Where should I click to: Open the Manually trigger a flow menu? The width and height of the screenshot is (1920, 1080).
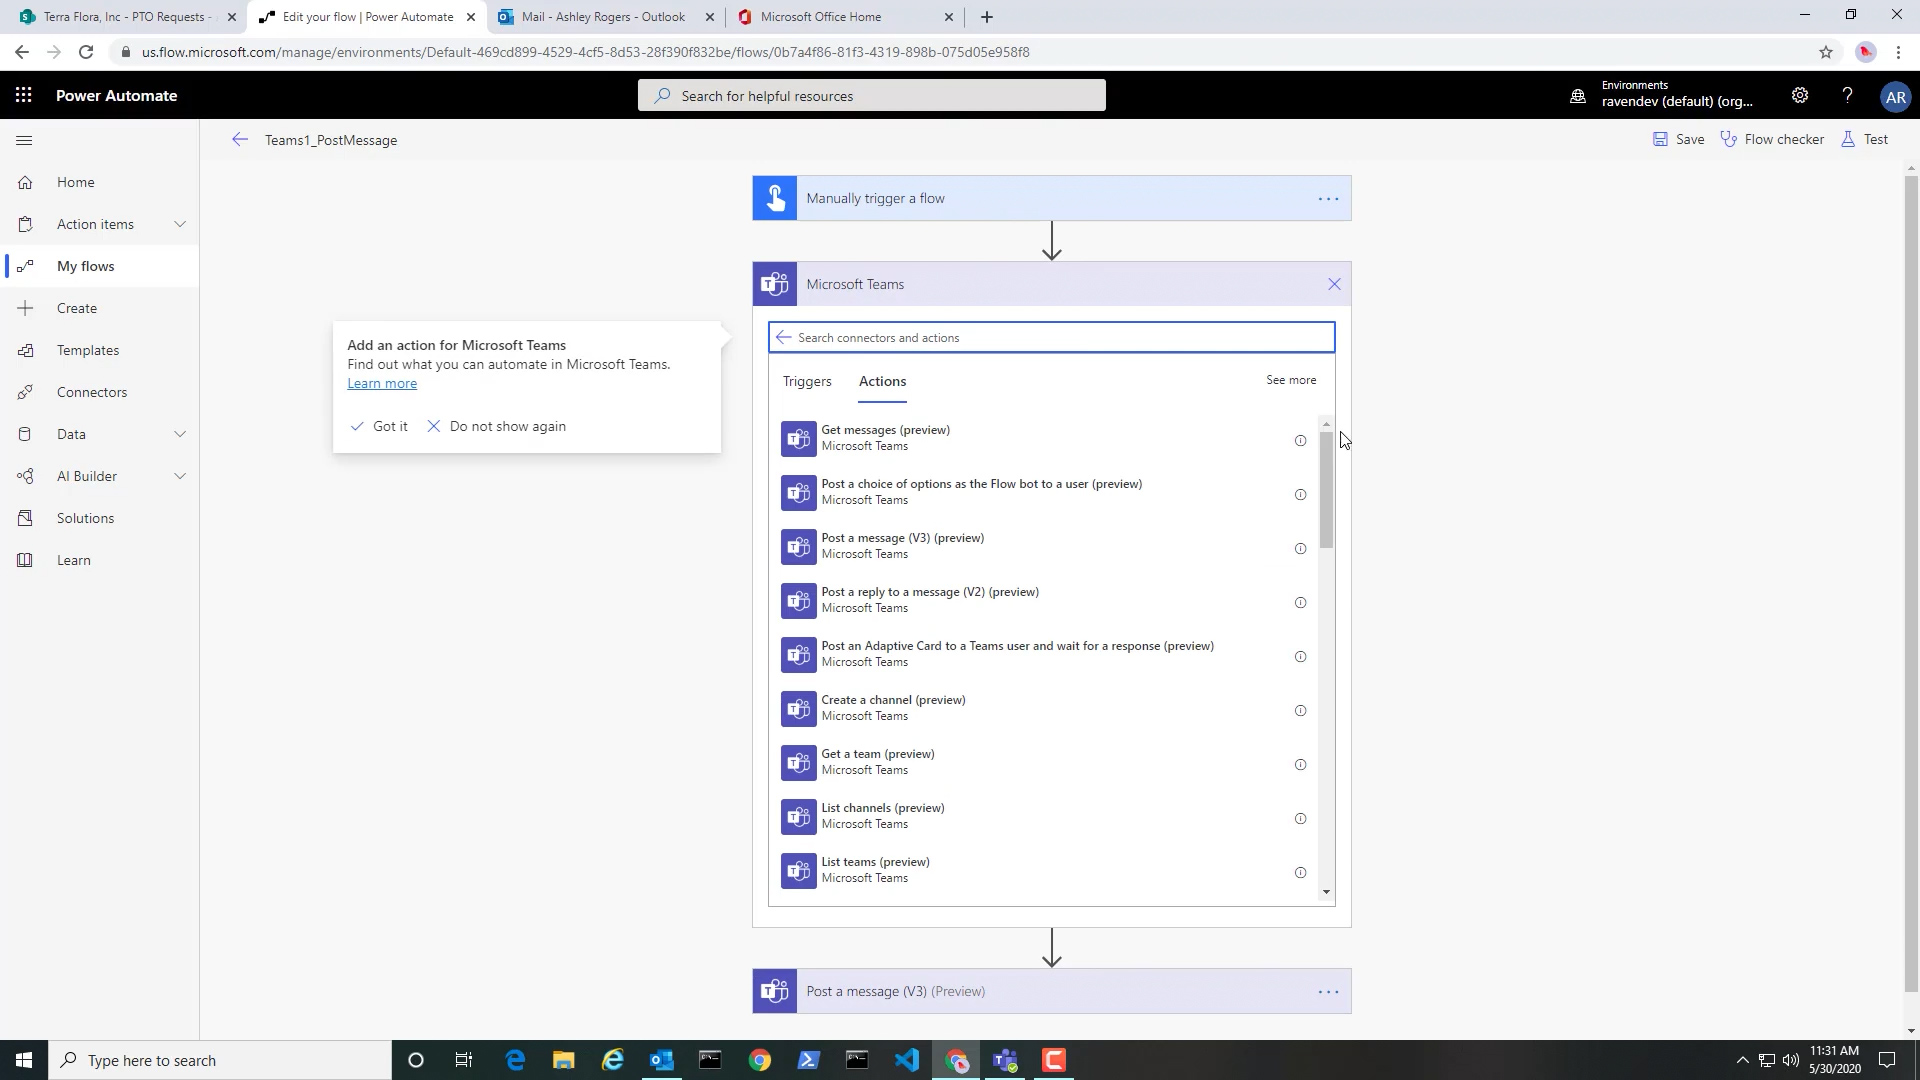click(x=1328, y=198)
